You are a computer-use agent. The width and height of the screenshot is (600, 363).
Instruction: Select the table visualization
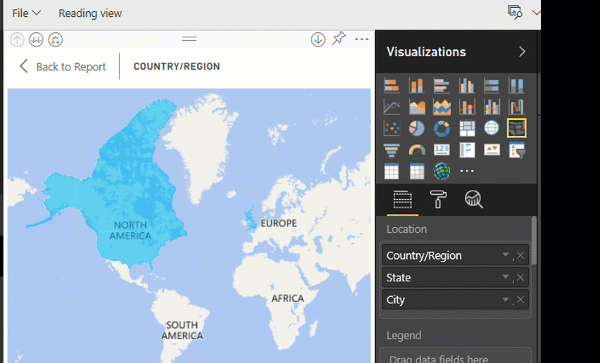391,171
